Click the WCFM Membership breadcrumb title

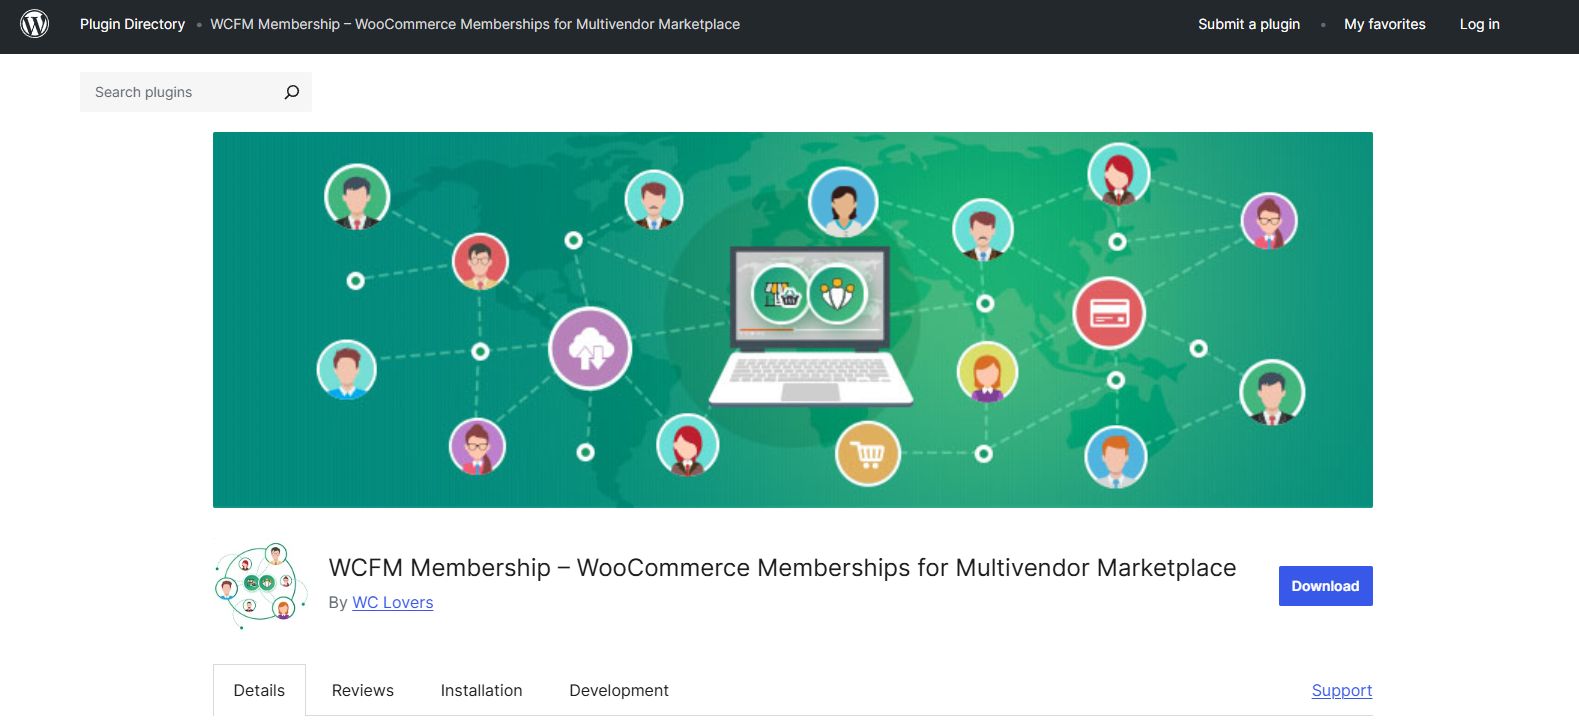point(475,24)
